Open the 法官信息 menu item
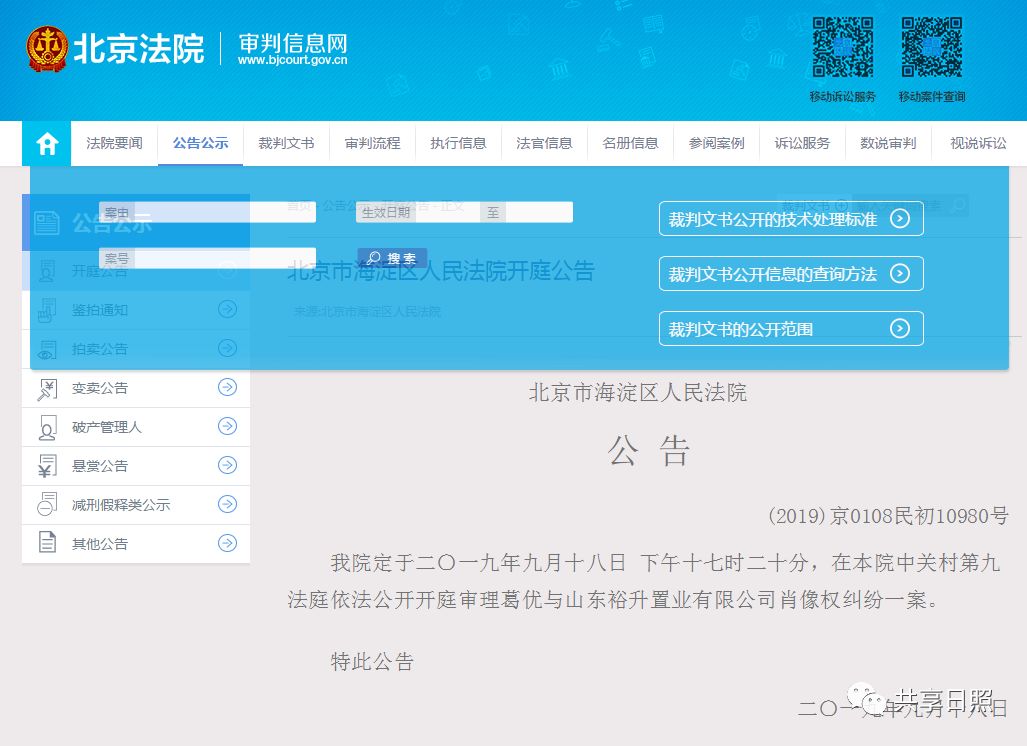 coord(544,143)
